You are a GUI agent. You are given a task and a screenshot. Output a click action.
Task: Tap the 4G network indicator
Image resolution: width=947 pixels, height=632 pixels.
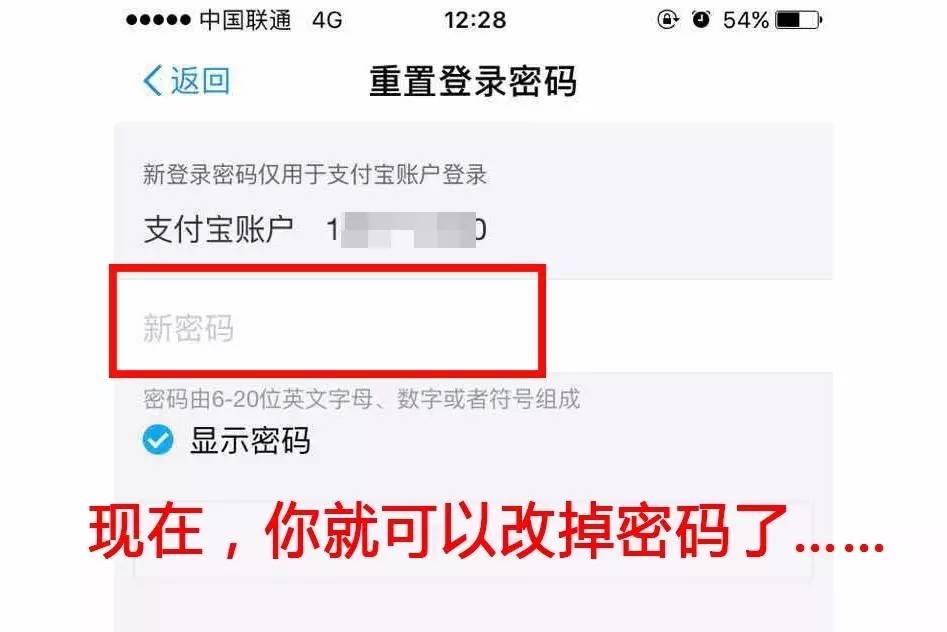click(327, 21)
